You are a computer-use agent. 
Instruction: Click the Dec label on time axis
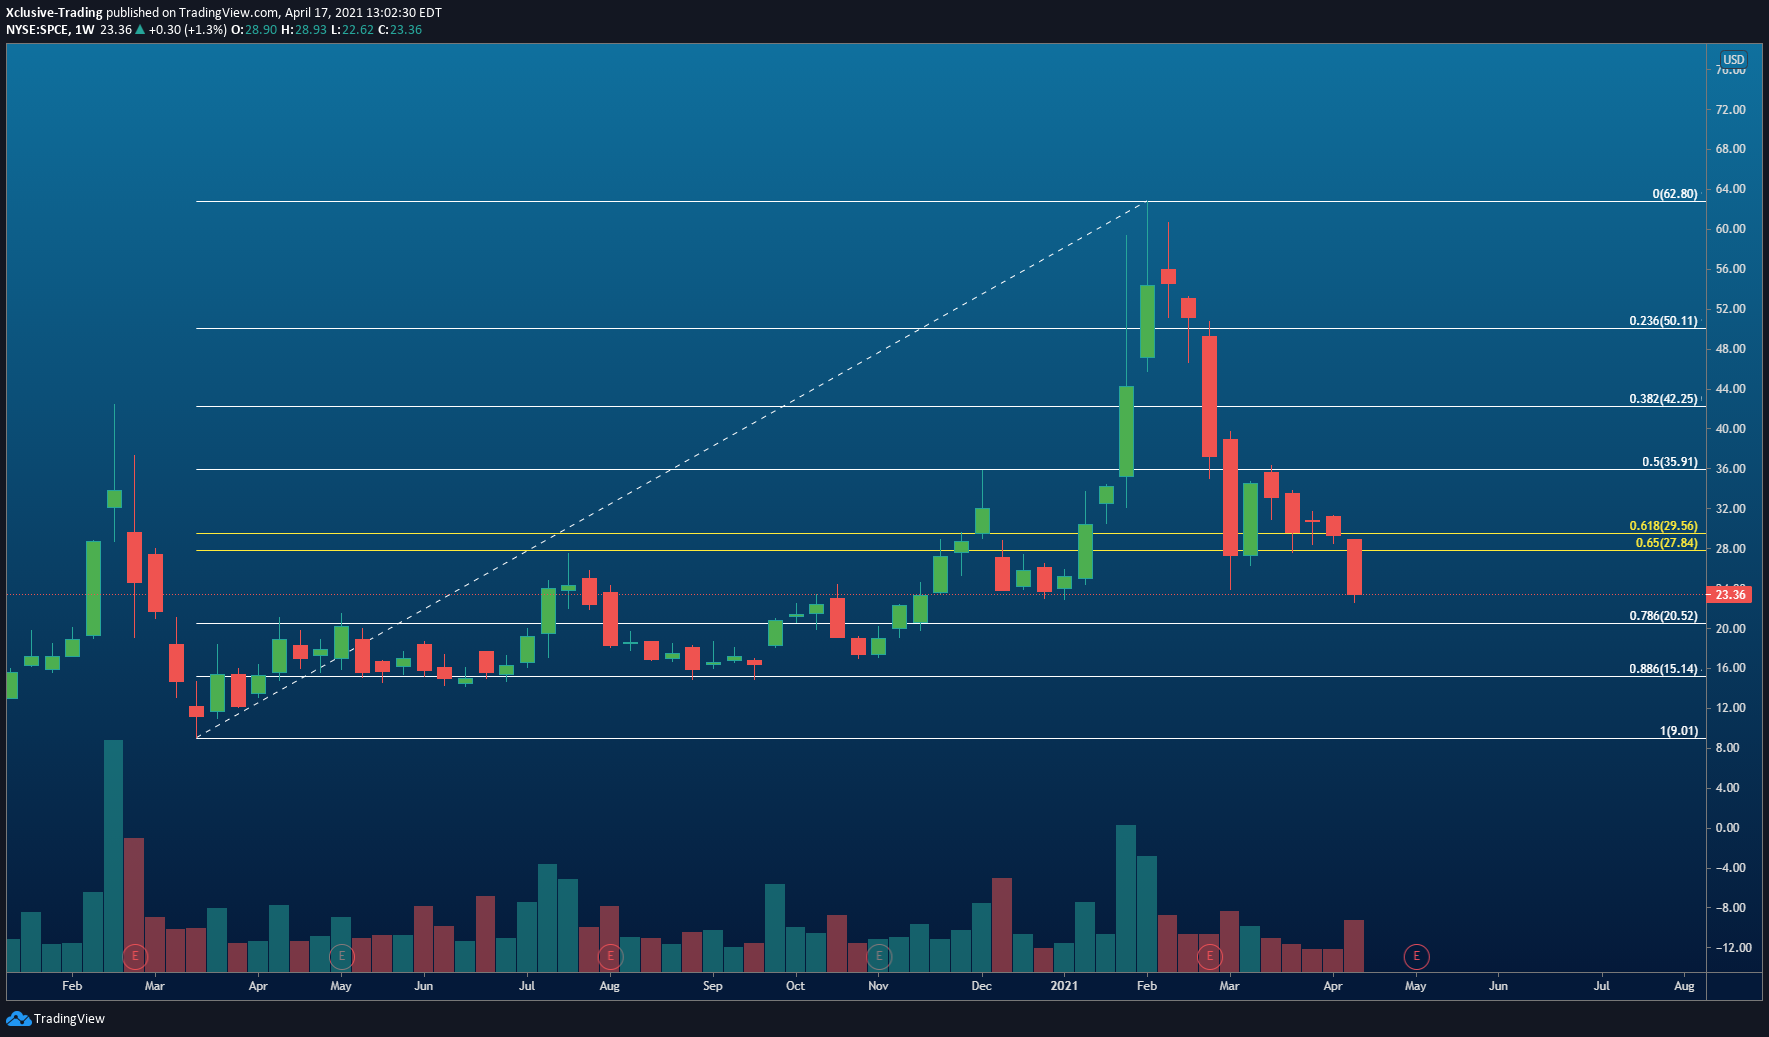tap(981, 986)
